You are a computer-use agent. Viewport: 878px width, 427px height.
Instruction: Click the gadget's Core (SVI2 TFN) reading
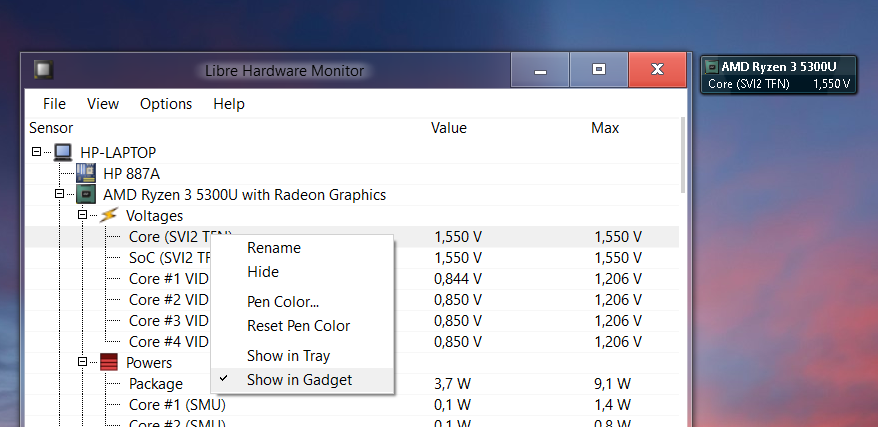[x=778, y=84]
